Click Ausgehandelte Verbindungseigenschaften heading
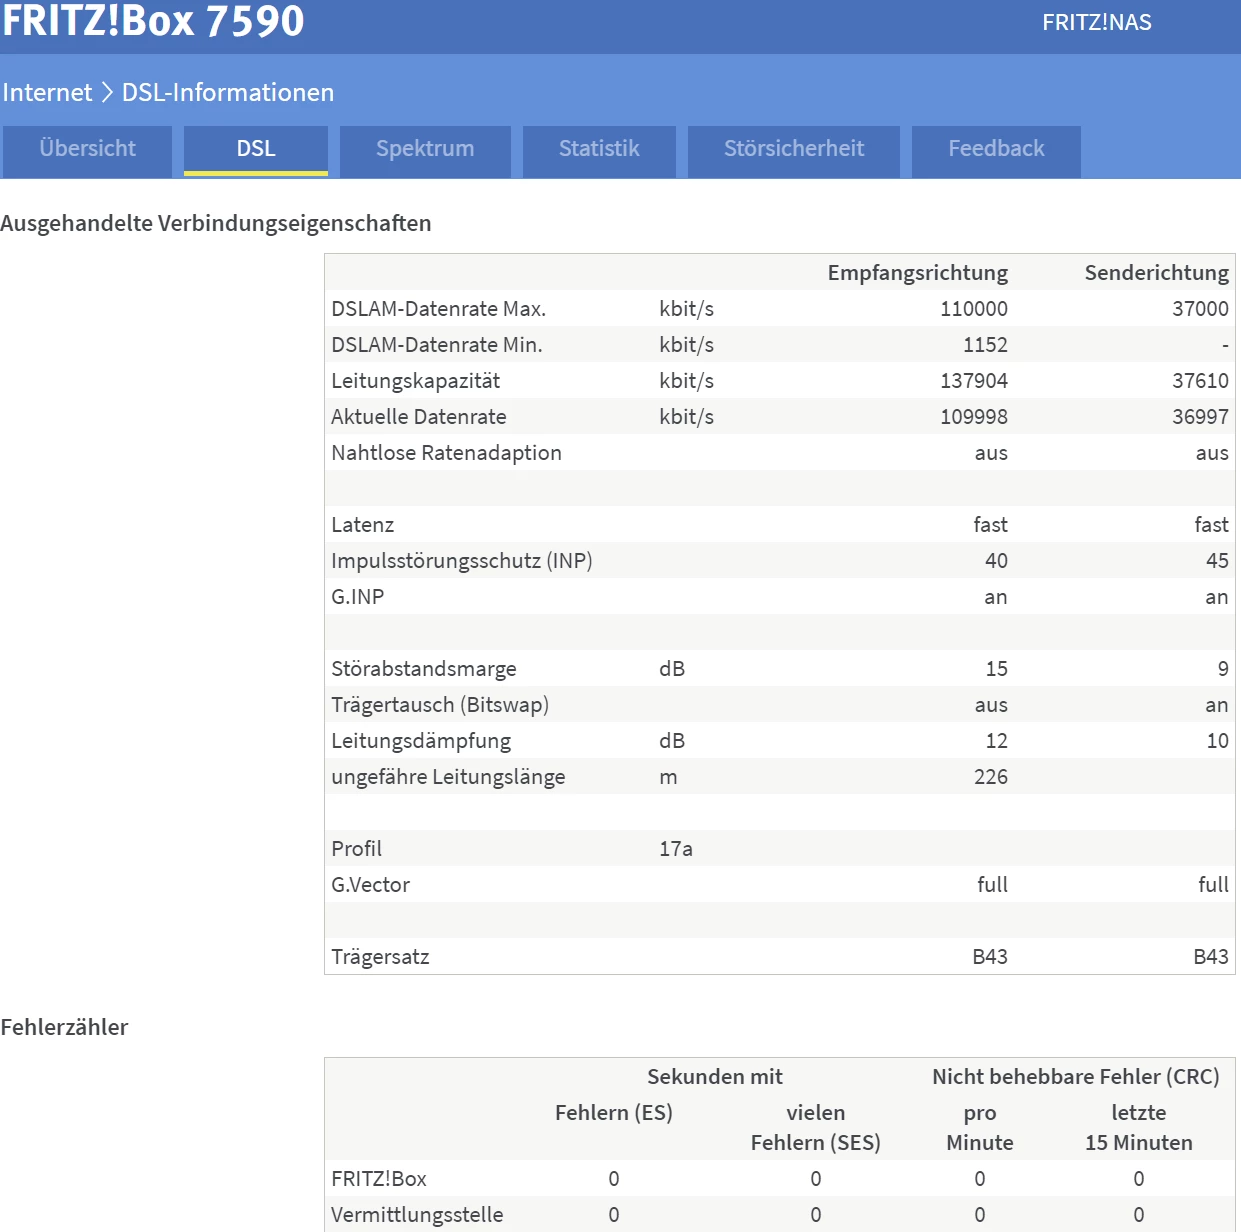Viewport: 1241px width, 1232px height. [x=216, y=223]
